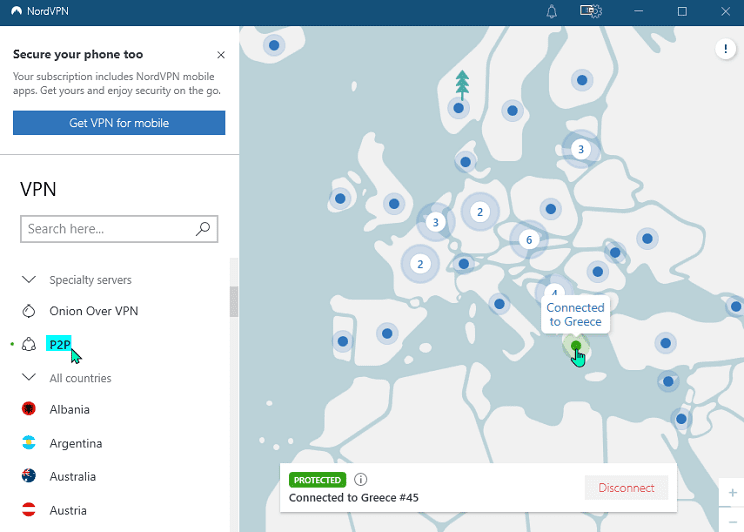
Task: Click Get VPN for mobile button
Action: [x=119, y=123]
